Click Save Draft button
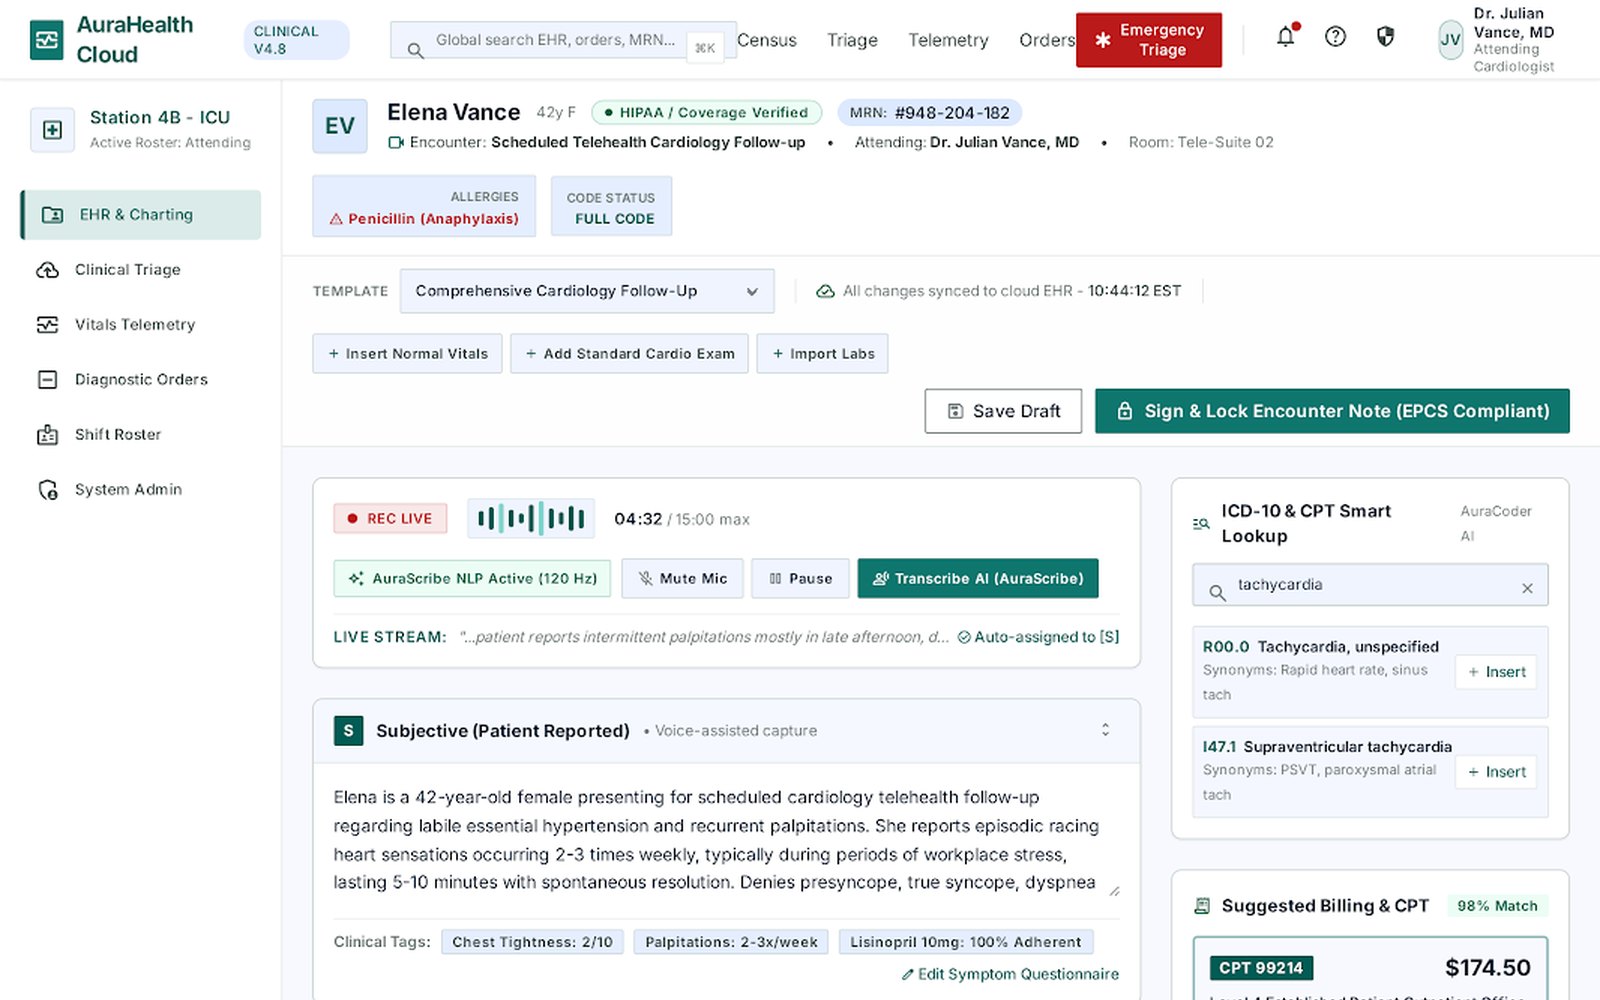 click(x=1003, y=411)
